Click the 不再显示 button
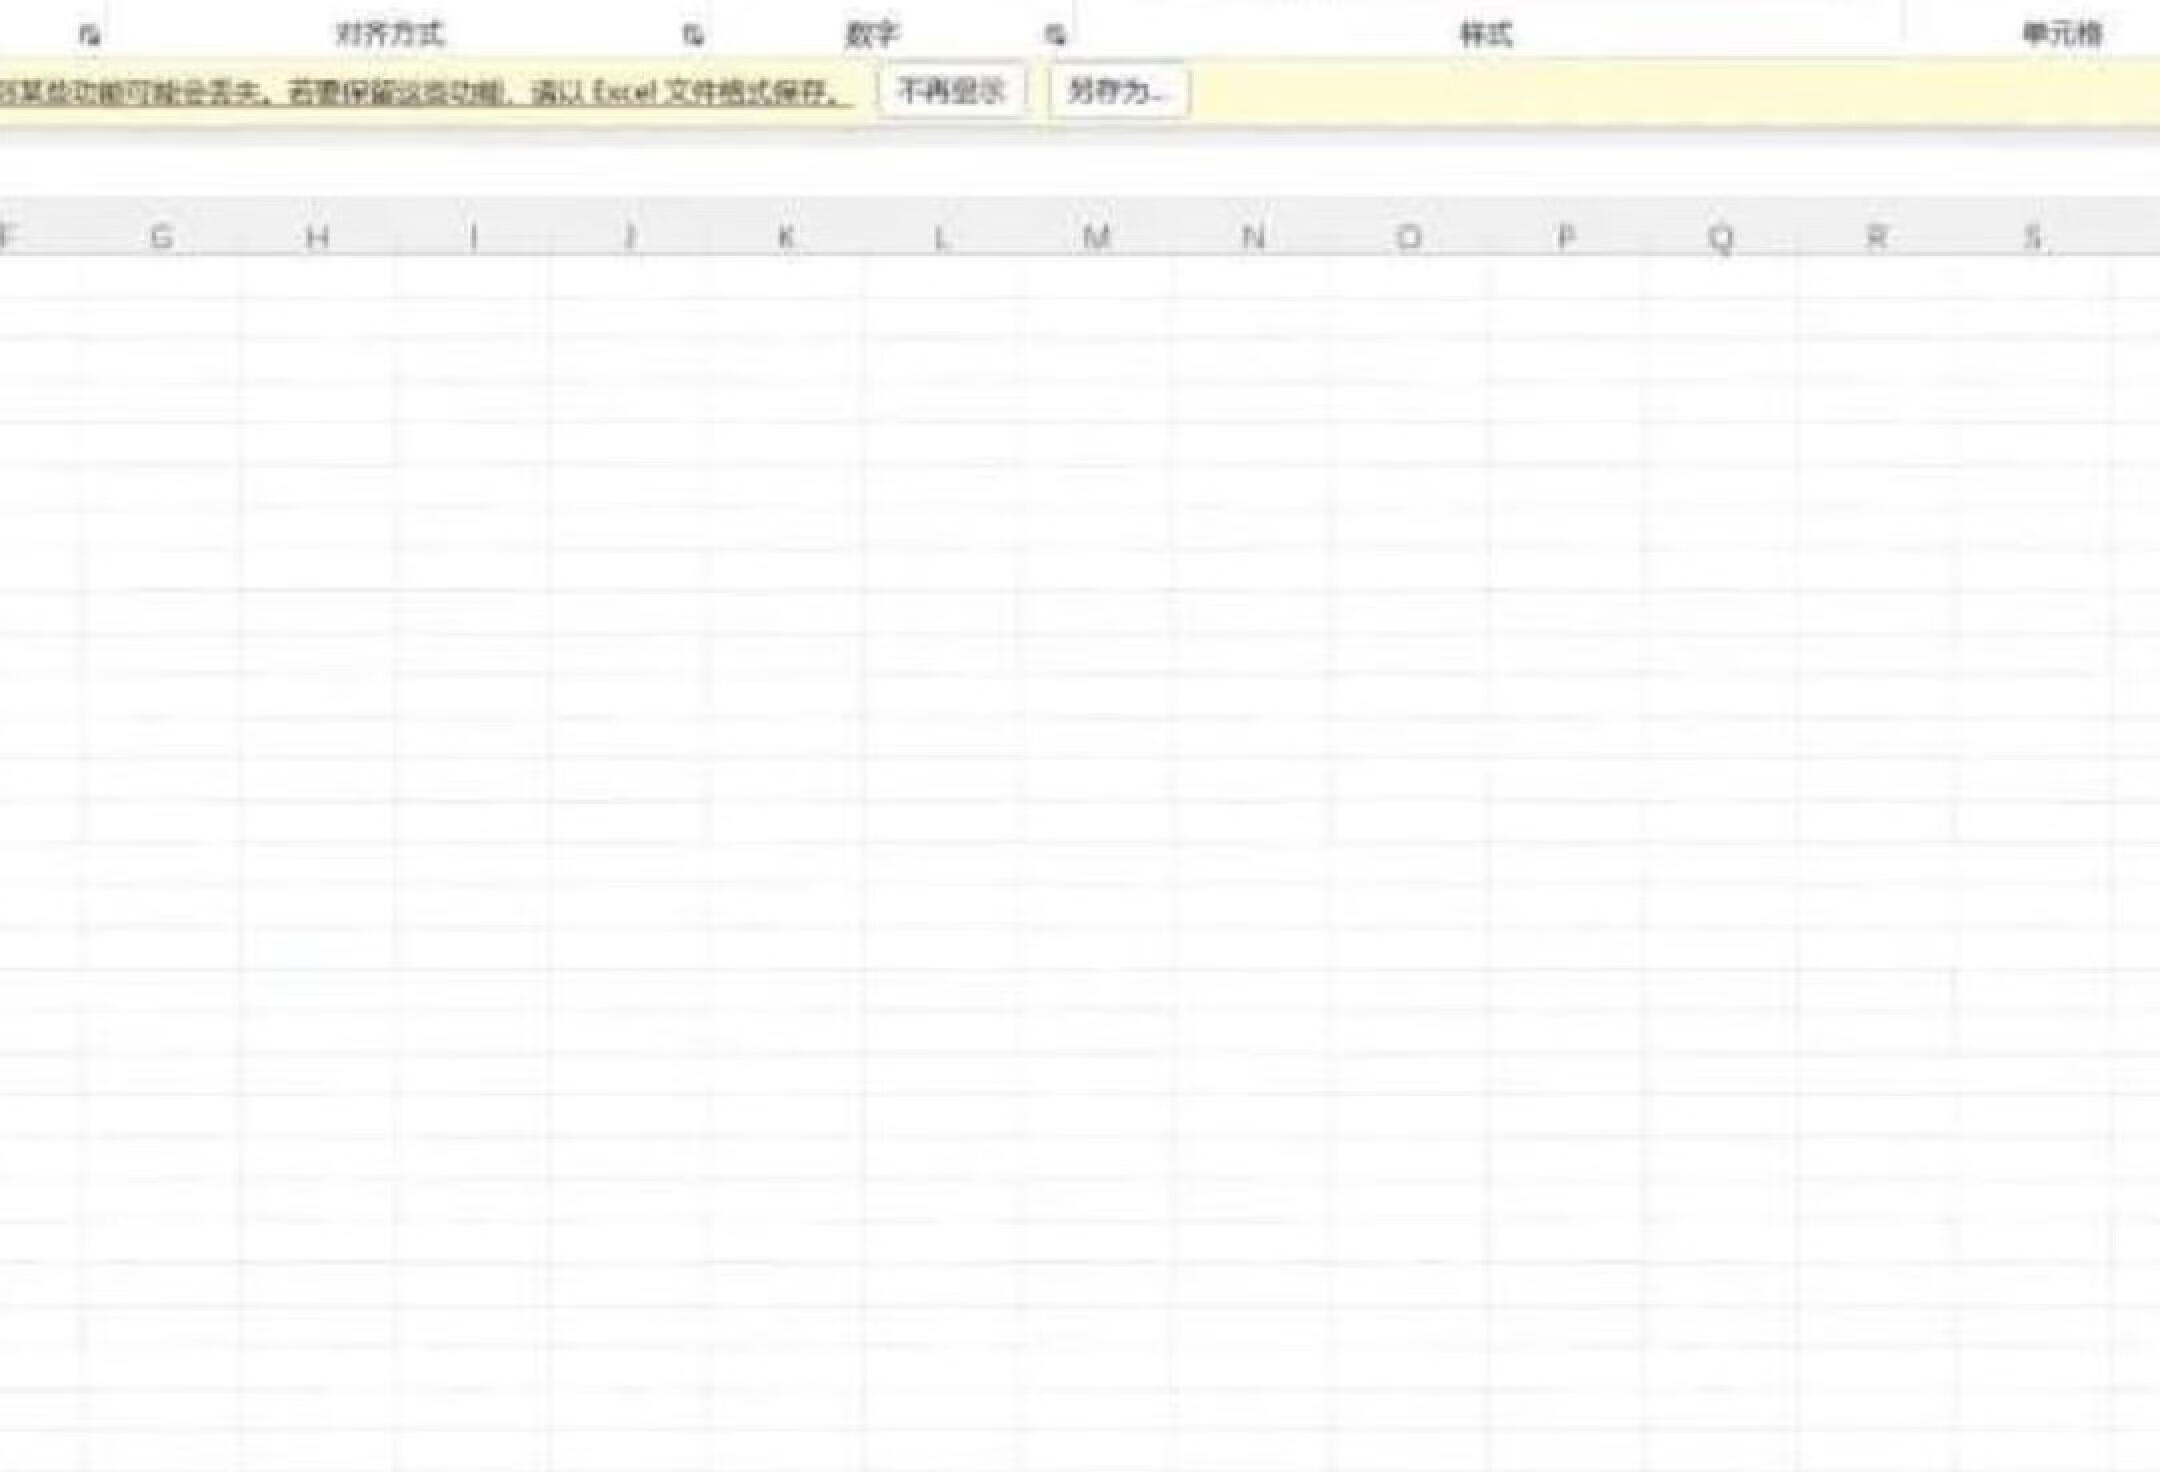The height and width of the screenshot is (1472, 2160). (x=951, y=91)
